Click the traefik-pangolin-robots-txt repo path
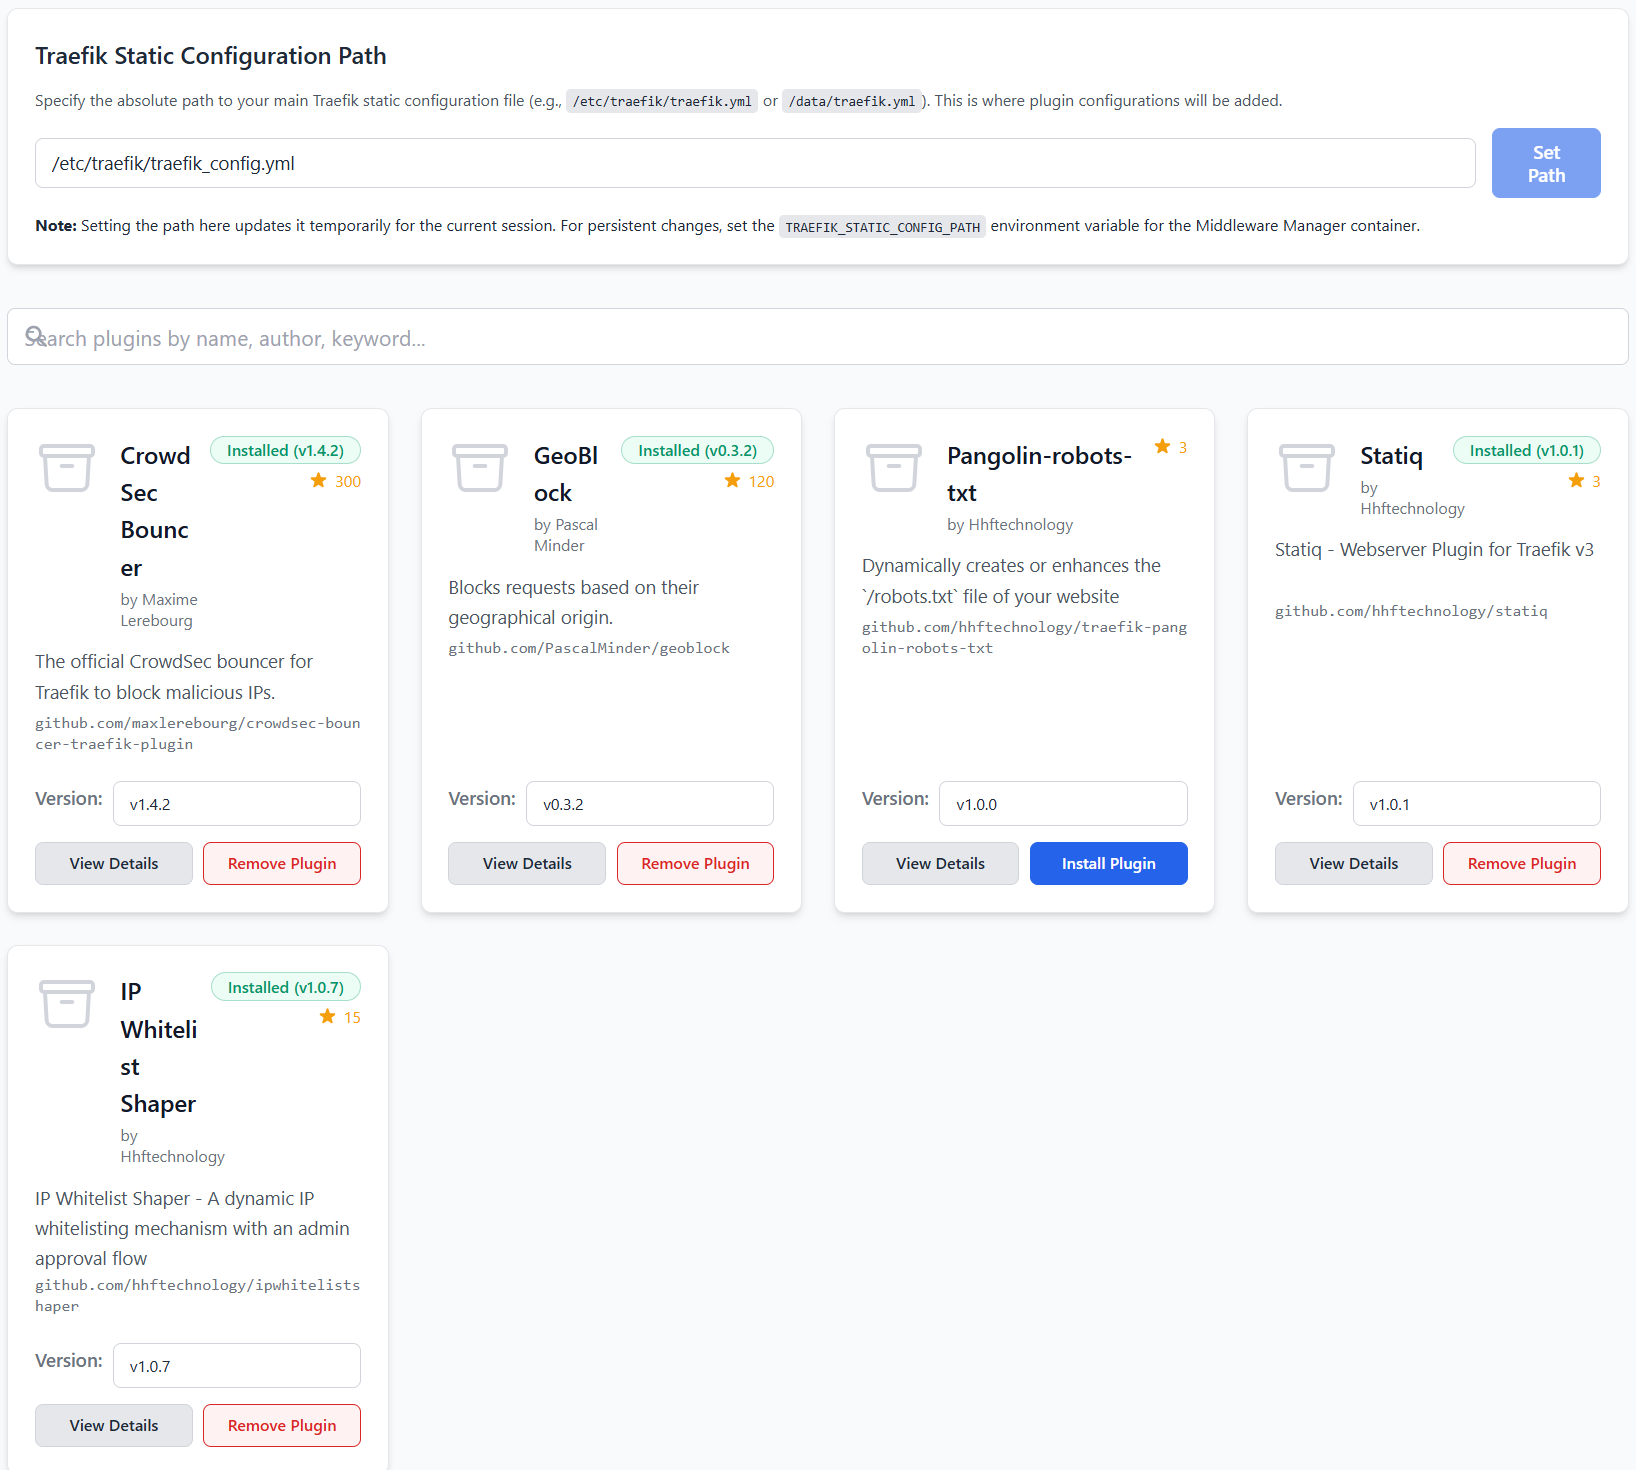 click(1024, 638)
